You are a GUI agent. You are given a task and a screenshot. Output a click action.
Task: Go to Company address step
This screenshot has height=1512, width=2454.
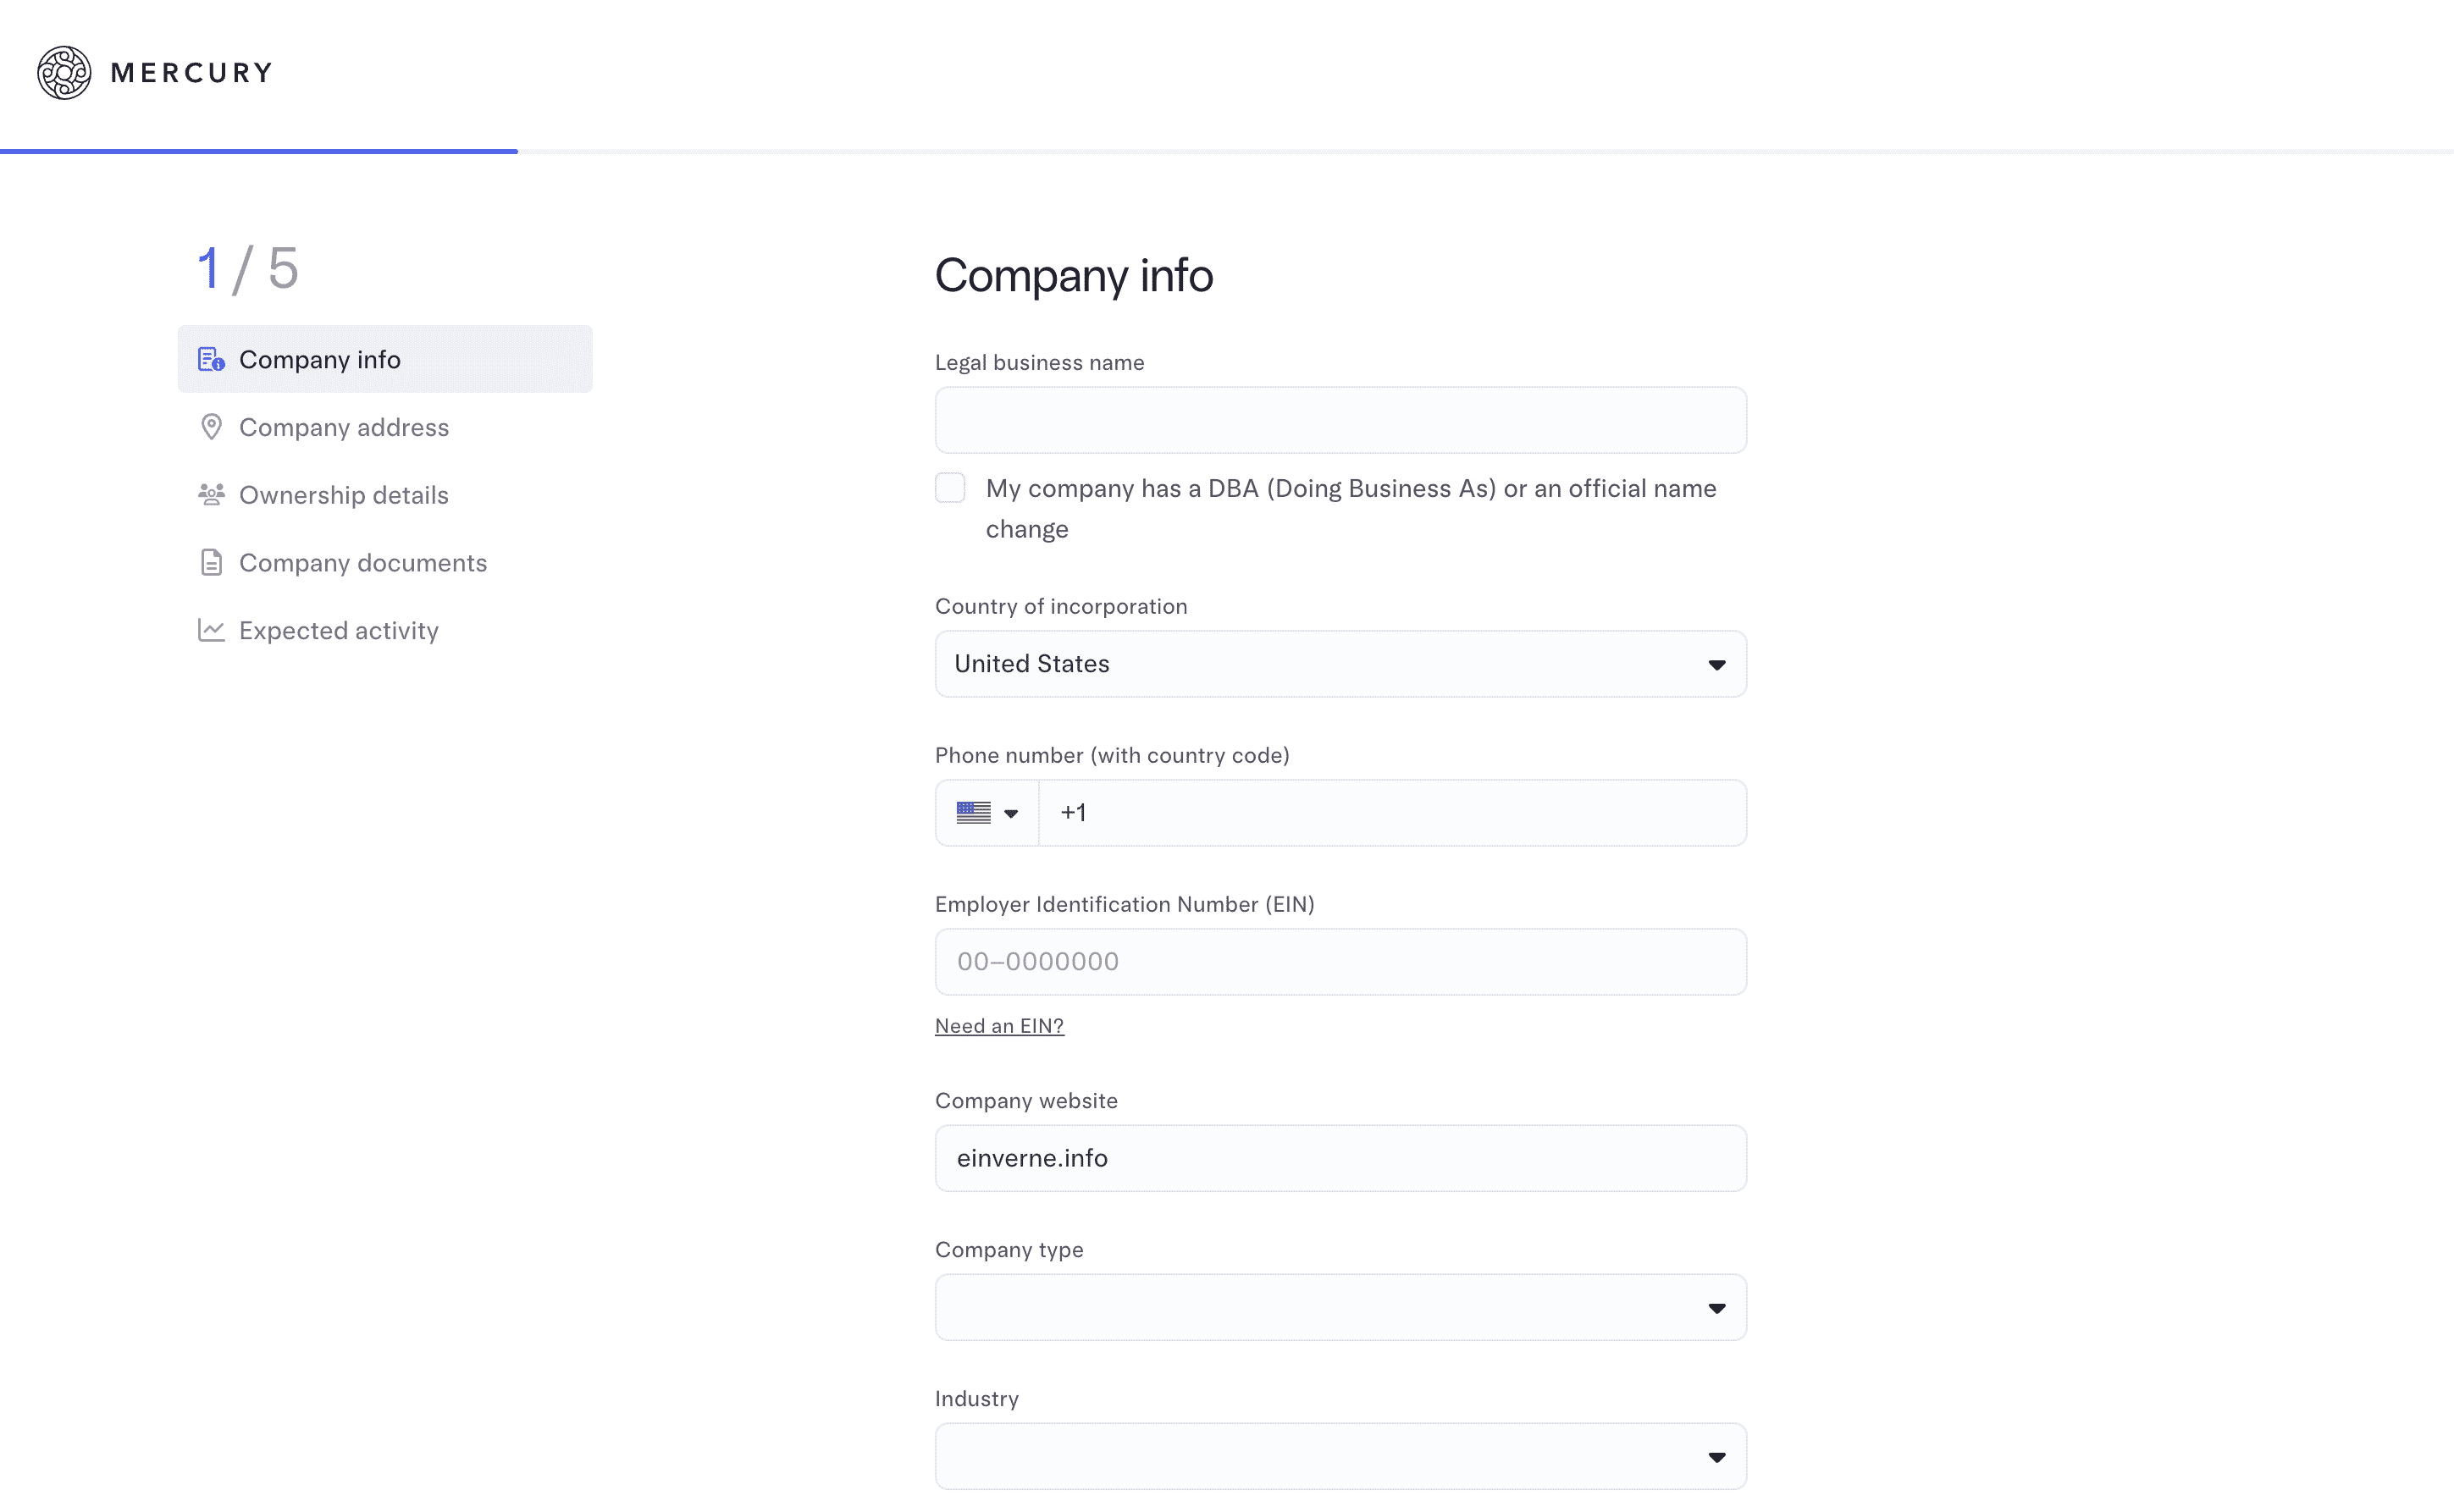point(344,427)
